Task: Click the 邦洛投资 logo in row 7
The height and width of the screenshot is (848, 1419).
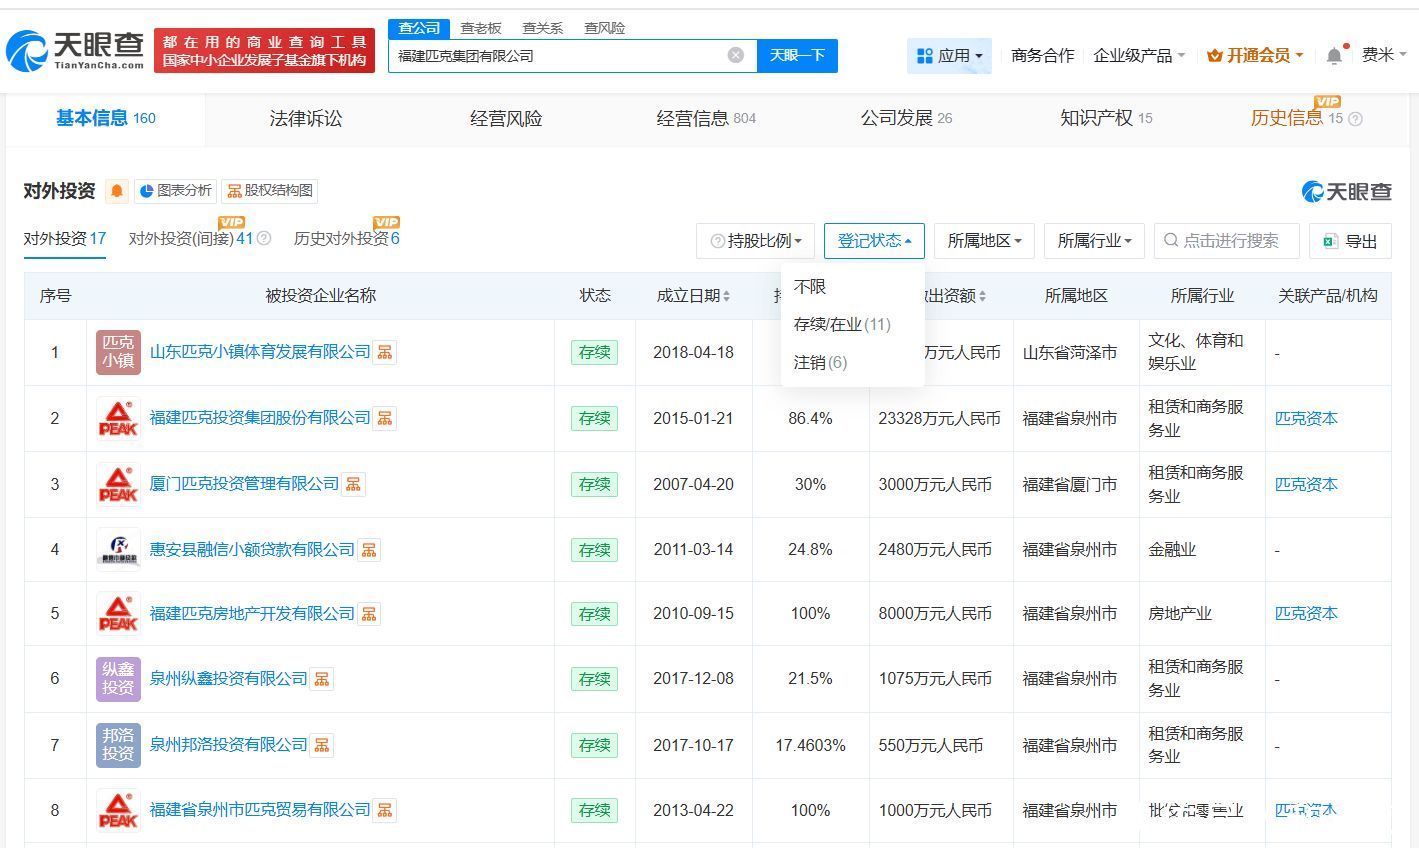Action: pyautogui.click(x=118, y=745)
